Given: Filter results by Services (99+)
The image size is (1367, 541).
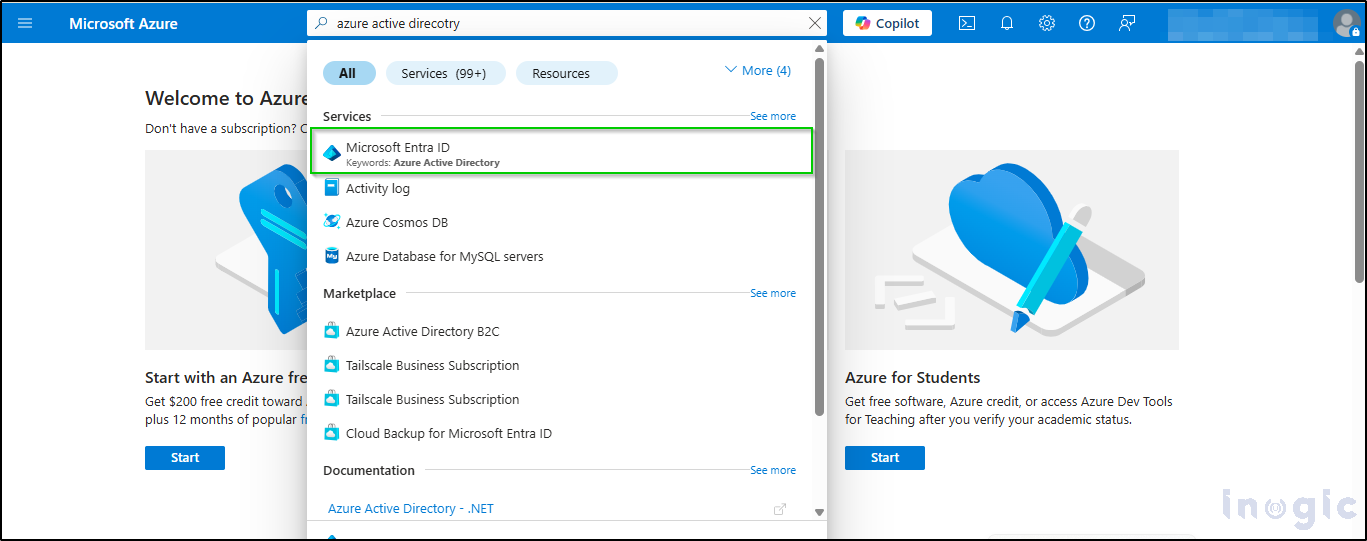Looking at the screenshot, I should 444,73.
